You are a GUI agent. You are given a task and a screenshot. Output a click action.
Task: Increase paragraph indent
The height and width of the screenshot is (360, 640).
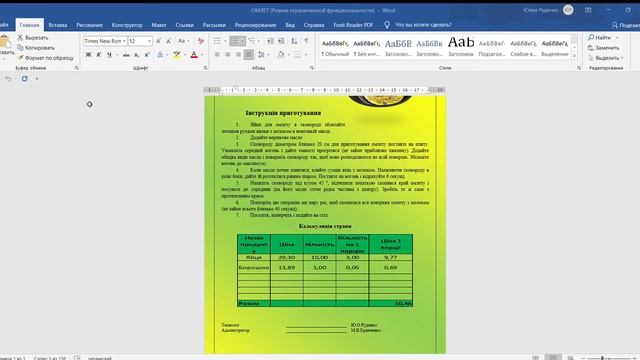tap(281, 41)
